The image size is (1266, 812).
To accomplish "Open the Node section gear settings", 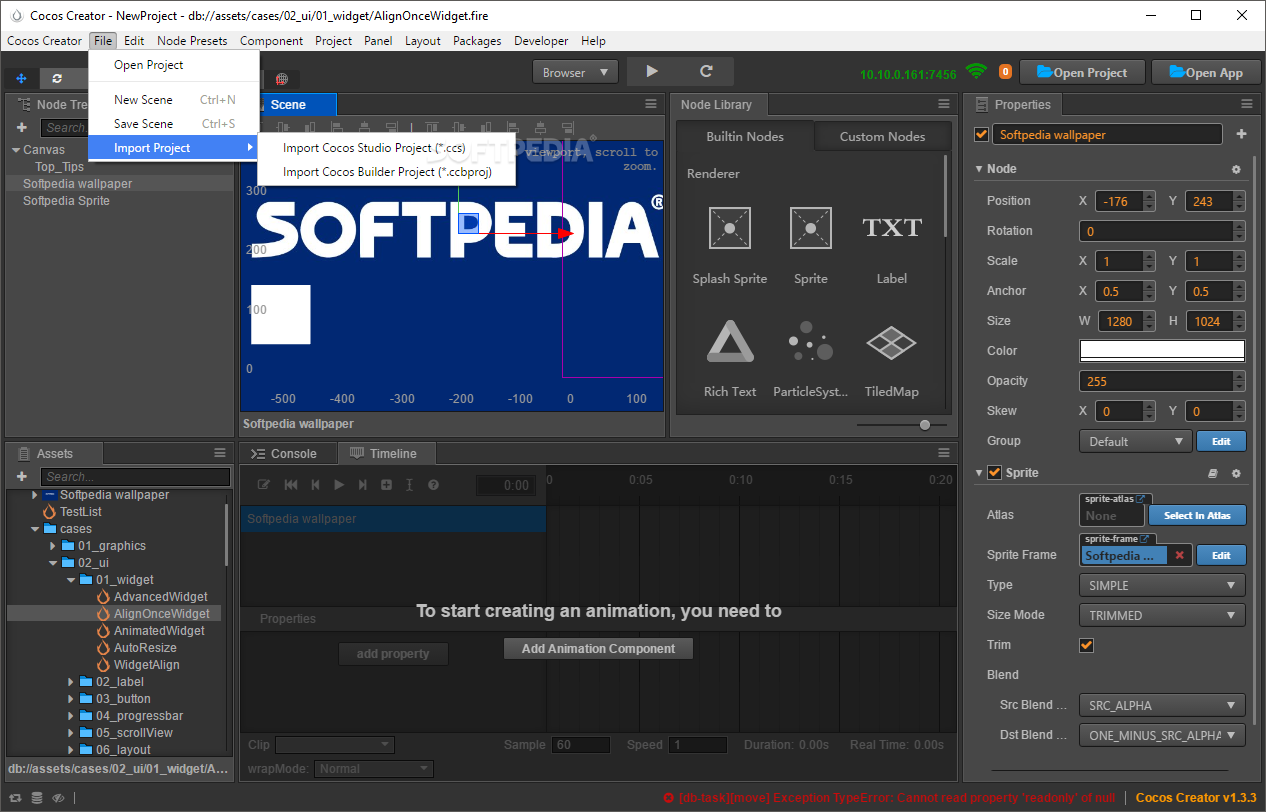I will [1236, 169].
